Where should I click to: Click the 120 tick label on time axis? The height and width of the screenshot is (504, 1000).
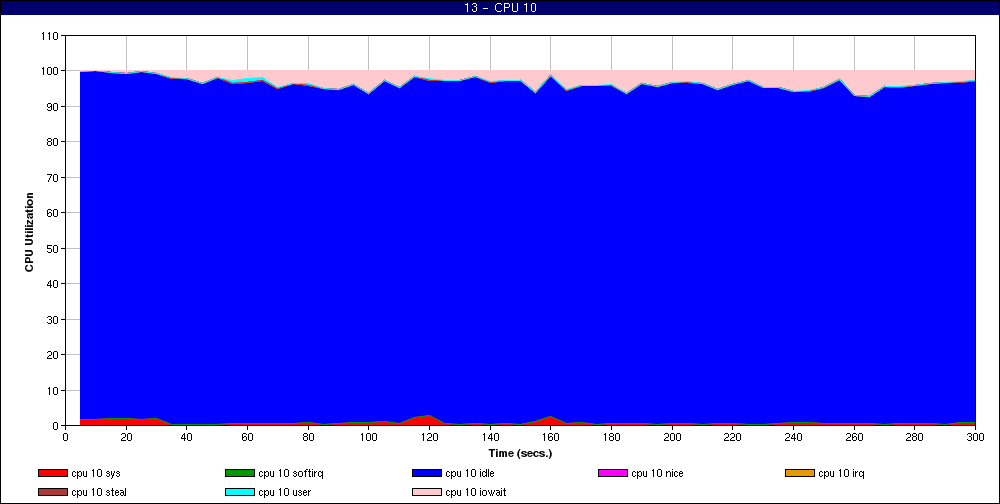(x=429, y=437)
